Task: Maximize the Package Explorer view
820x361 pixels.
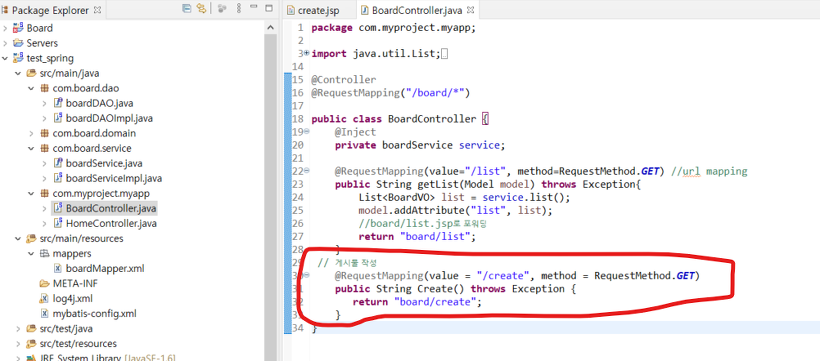Action: pos(269,8)
